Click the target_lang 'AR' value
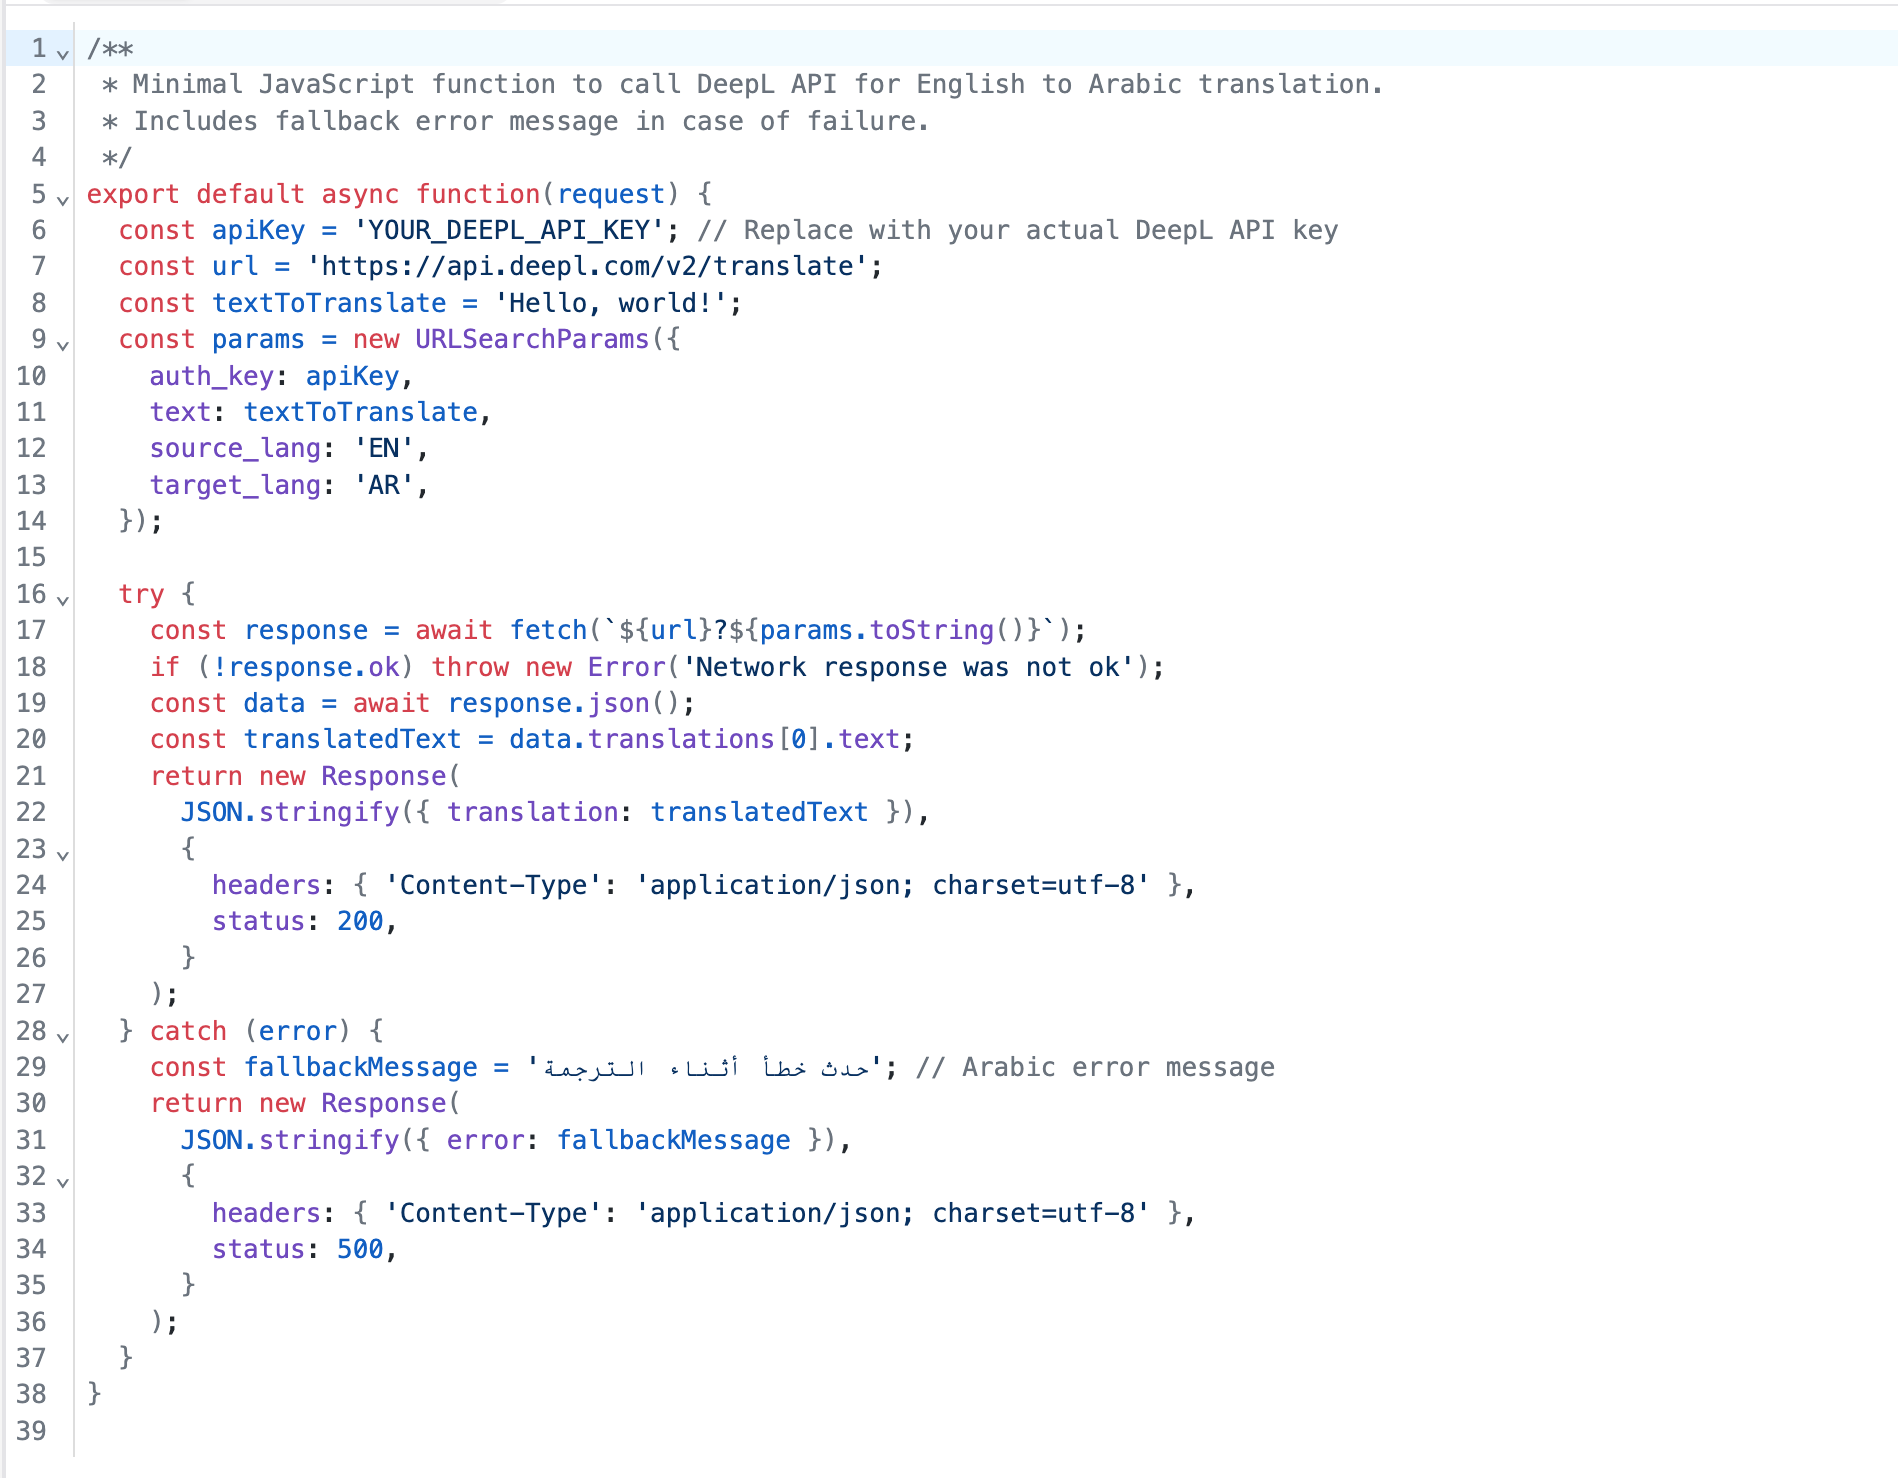Viewport: 1898px width, 1478px height. coord(382,485)
